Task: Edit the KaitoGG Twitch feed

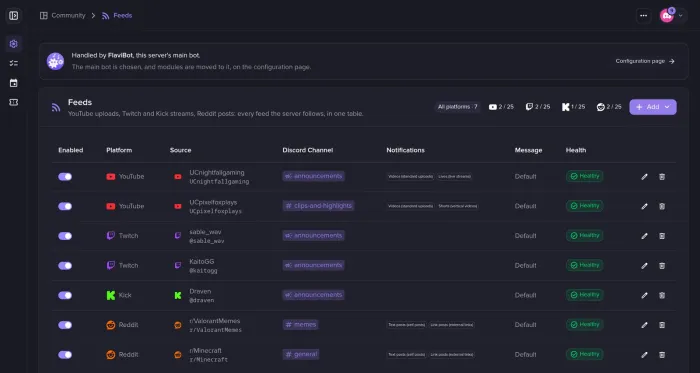Action: (x=644, y=265)
